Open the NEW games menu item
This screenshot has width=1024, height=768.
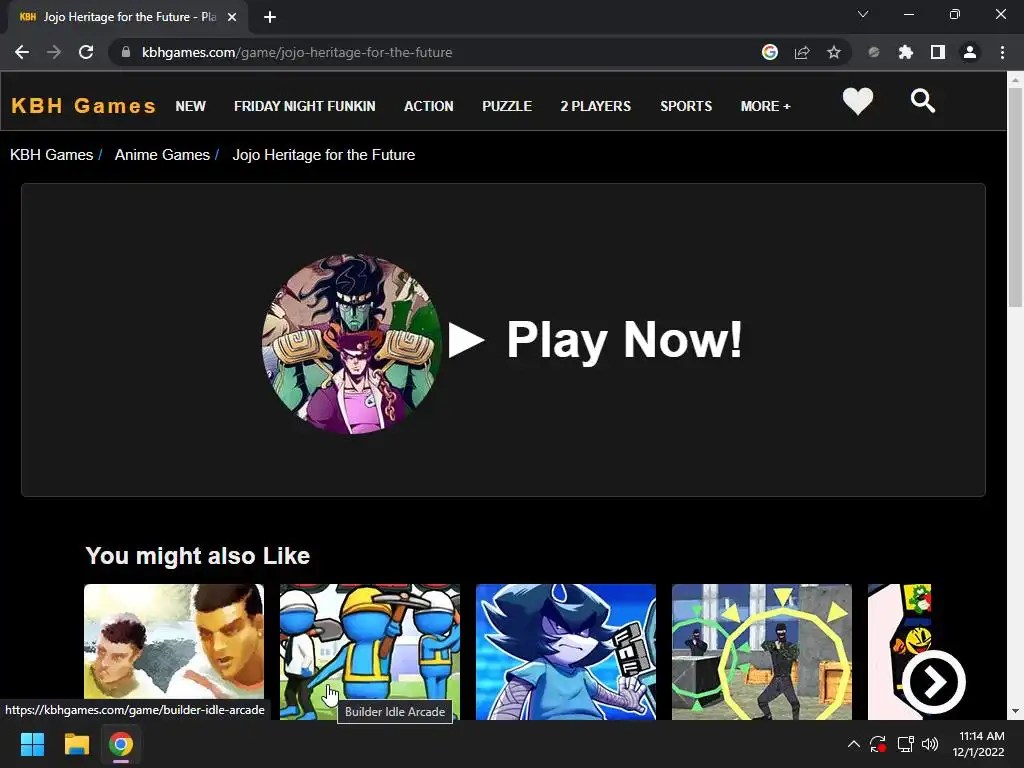[191, 106]
